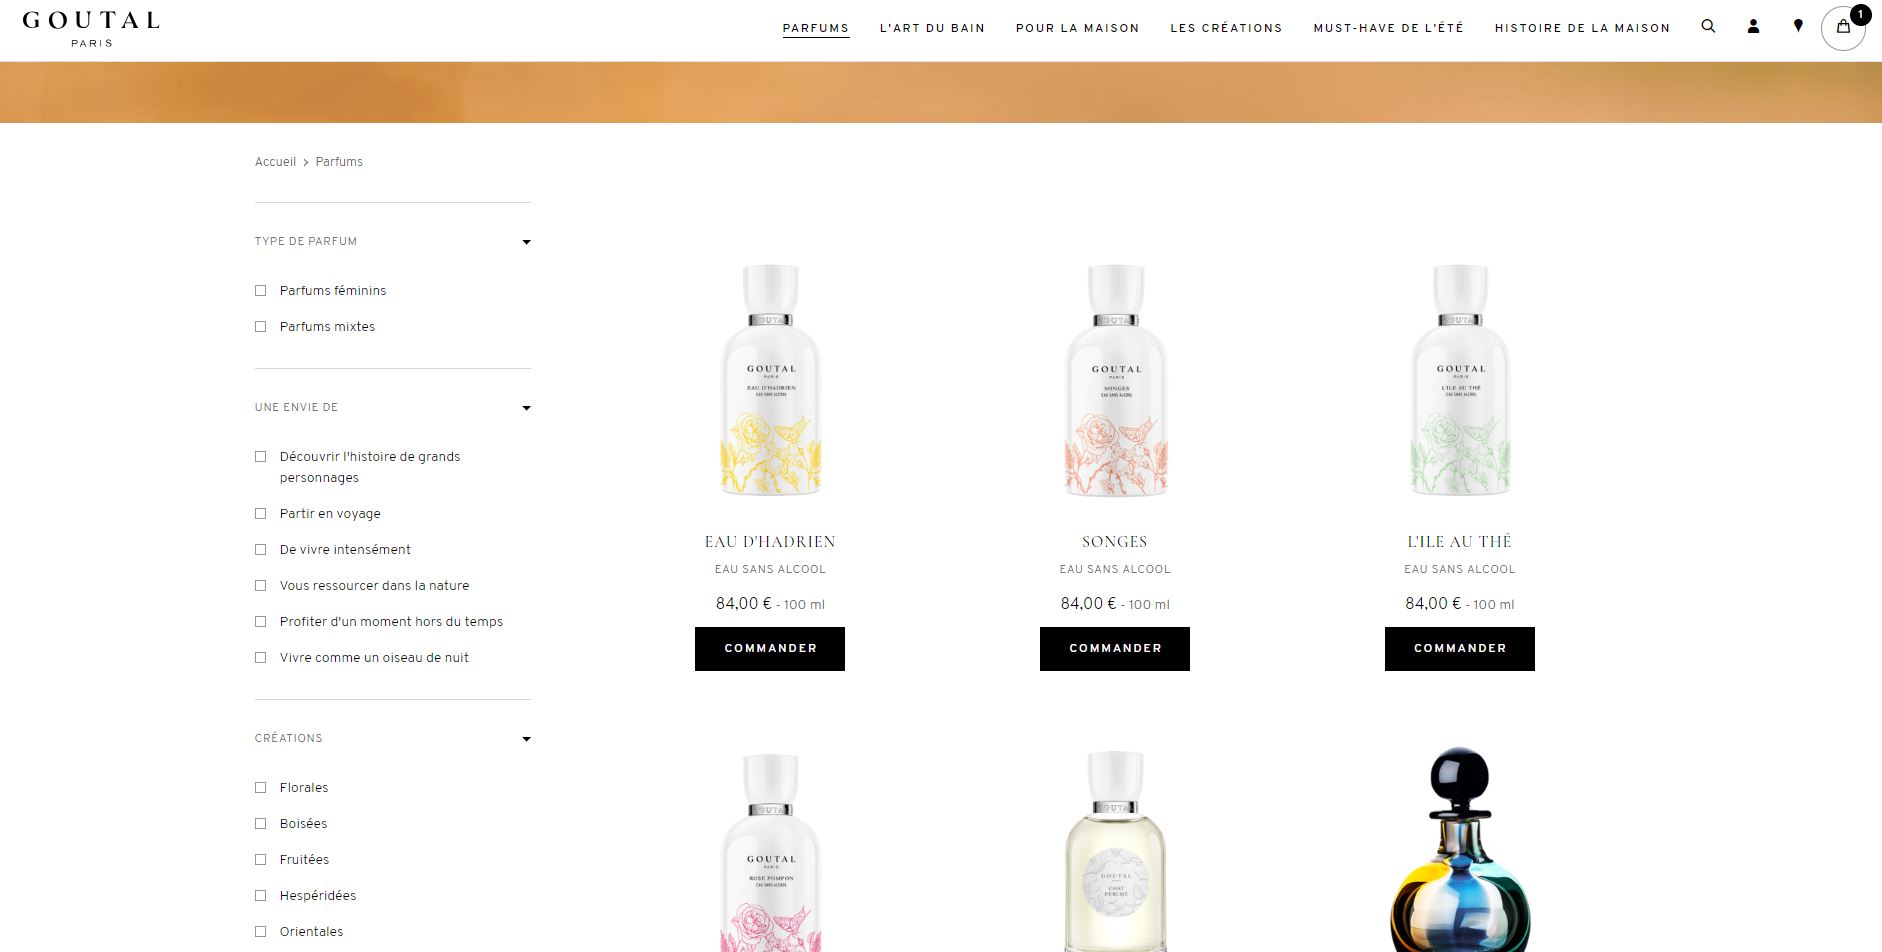Collapse the Créations filter section
The height and width of the screenshot is (952, 1882).
coord(526,739)
